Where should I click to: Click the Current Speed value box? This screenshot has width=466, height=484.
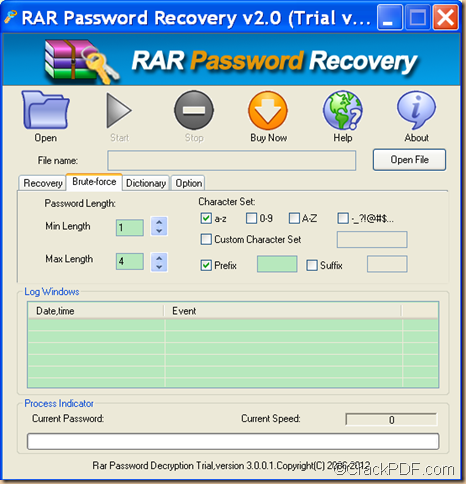point(391,420)
